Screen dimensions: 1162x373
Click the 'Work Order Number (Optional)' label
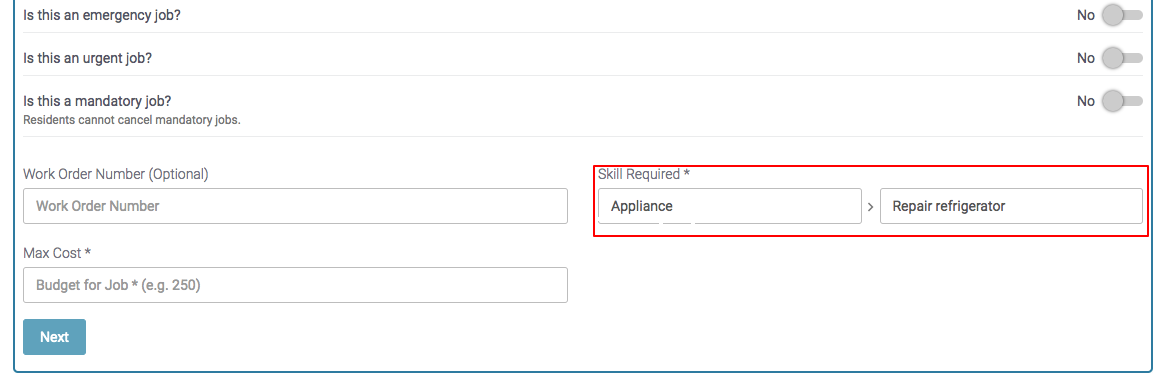click(116, 174)
